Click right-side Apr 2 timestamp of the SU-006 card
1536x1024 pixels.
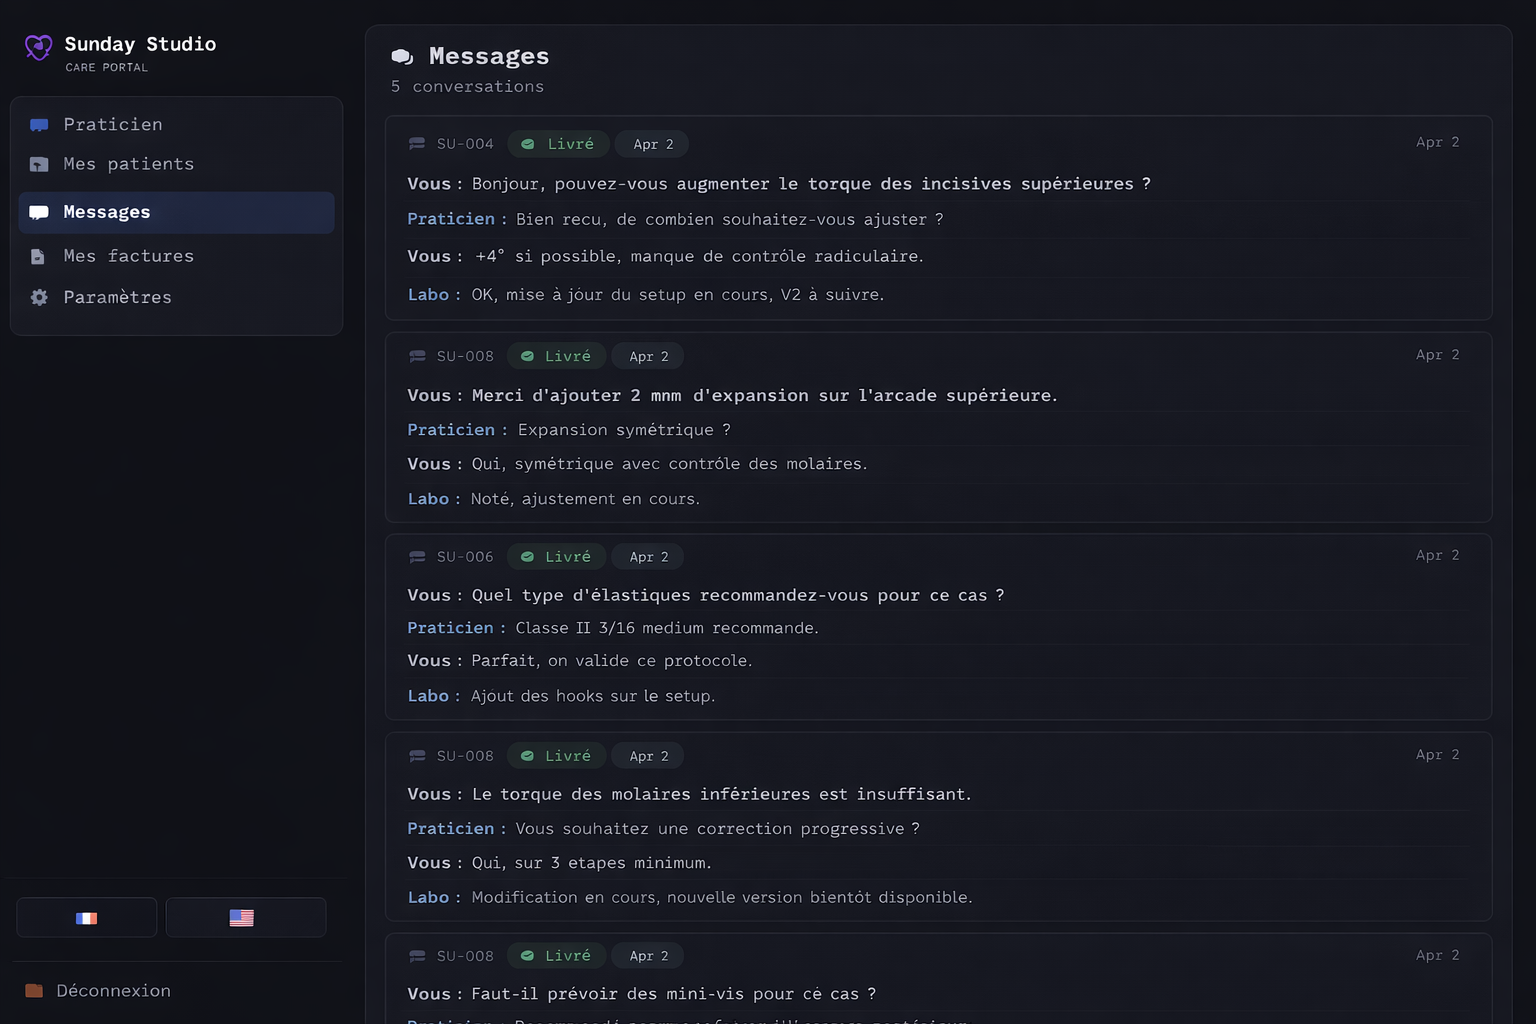(x=1437, y=555)
